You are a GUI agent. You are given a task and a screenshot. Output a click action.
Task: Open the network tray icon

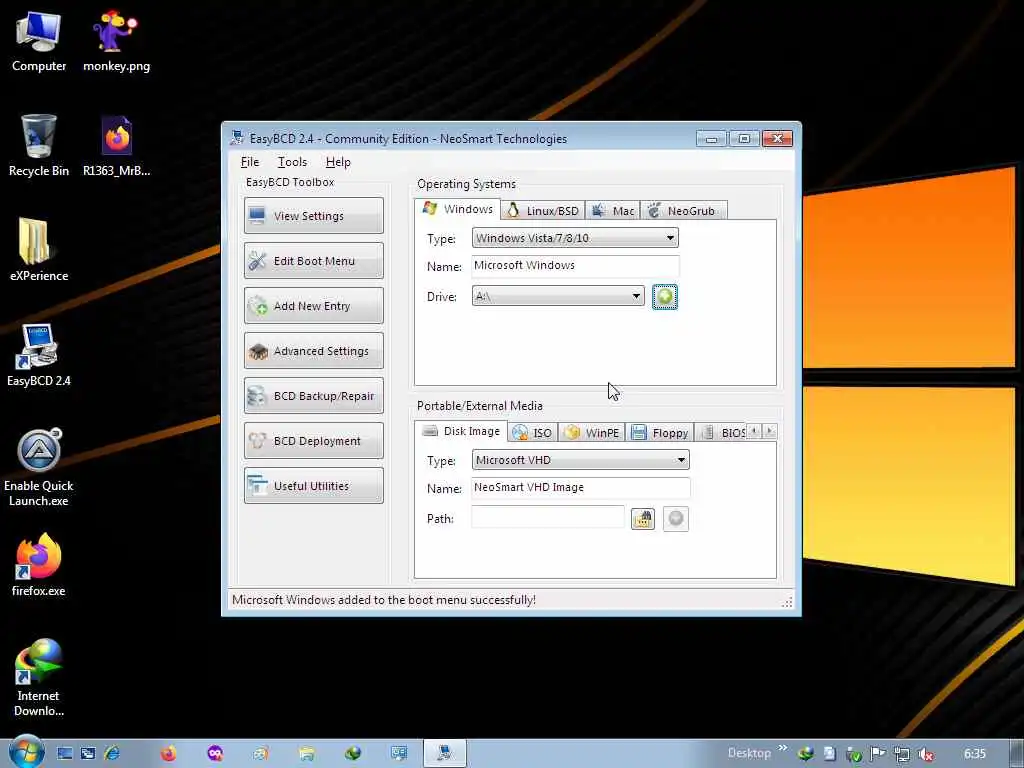pyautogui.click(x=902, y=754)
